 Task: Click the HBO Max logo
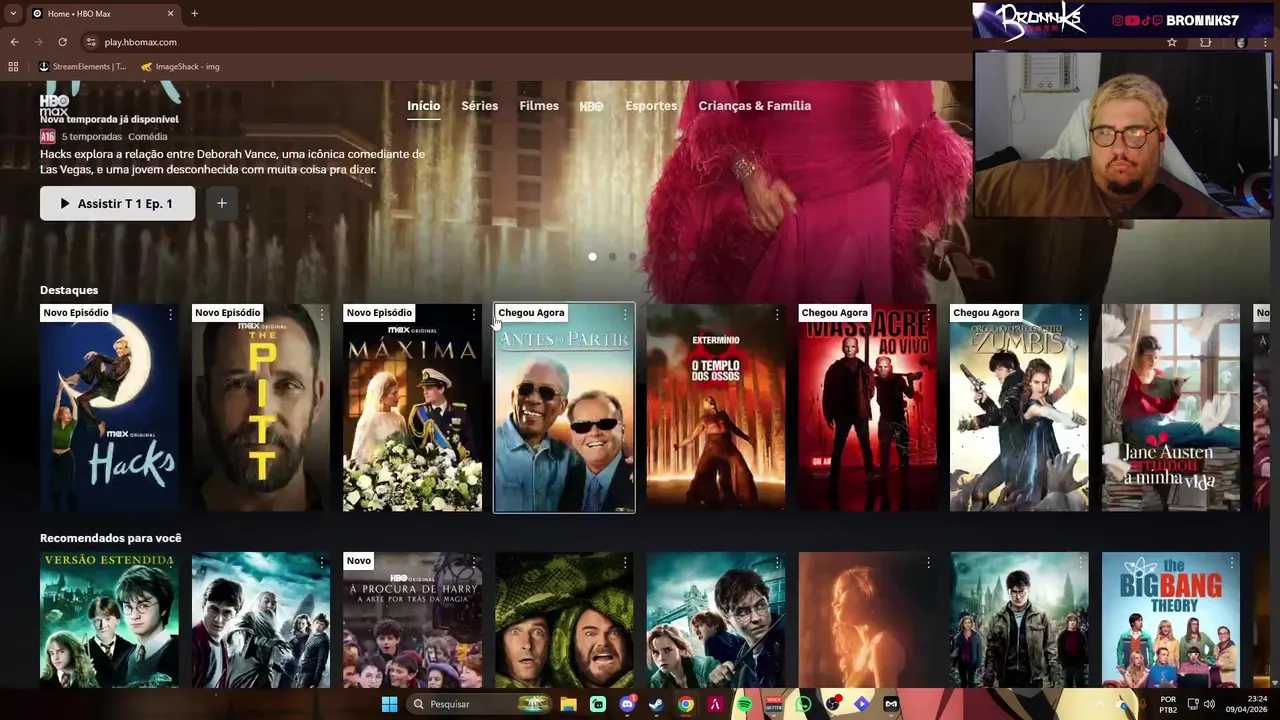[x=54, y=105]
